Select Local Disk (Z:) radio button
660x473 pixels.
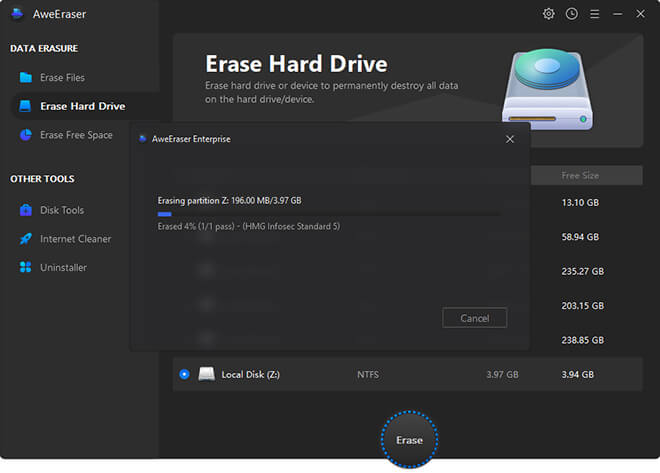pyautogui.click(x=184, y=374)
